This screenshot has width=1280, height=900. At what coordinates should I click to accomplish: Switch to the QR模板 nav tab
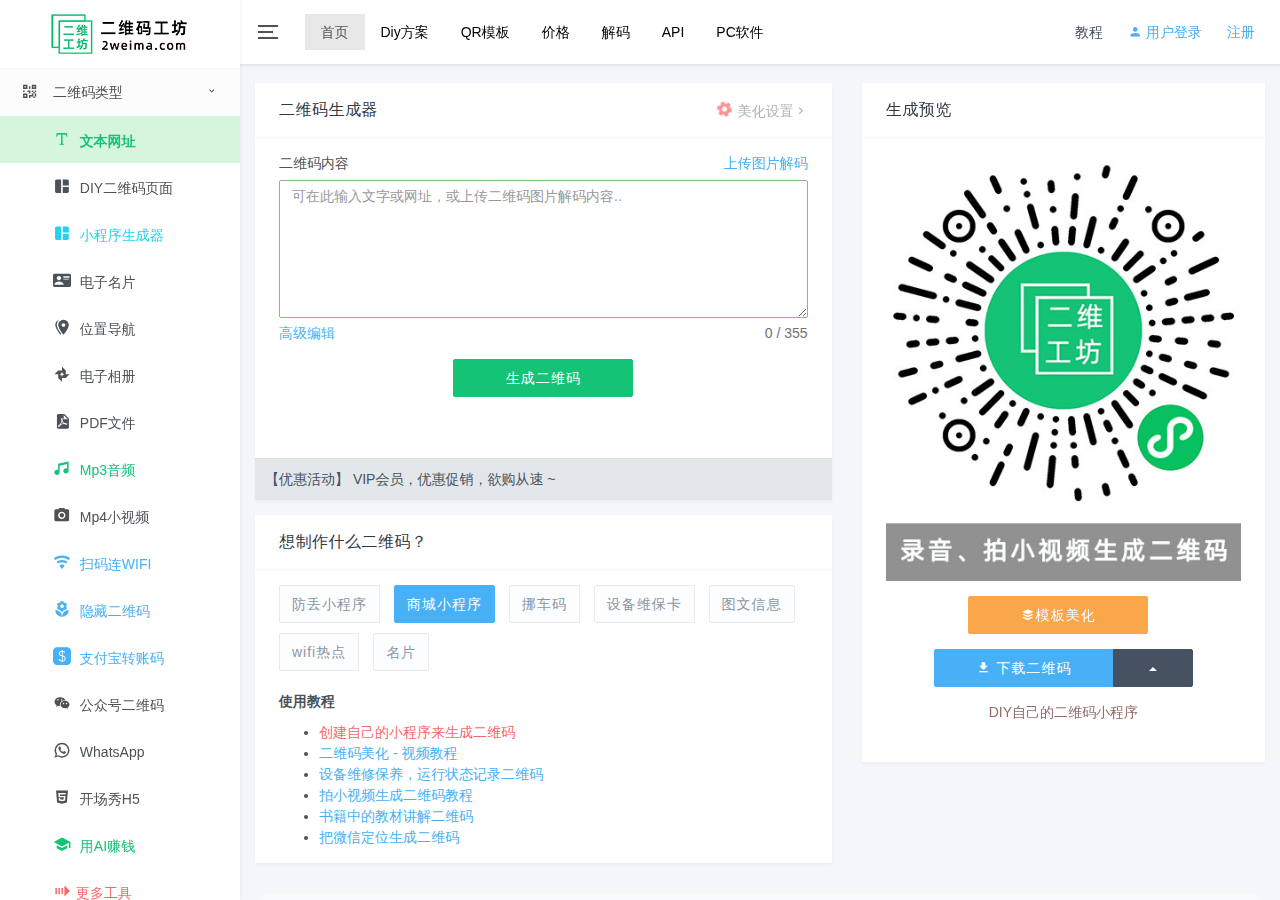pyautogui.click(x=485, y=32)
